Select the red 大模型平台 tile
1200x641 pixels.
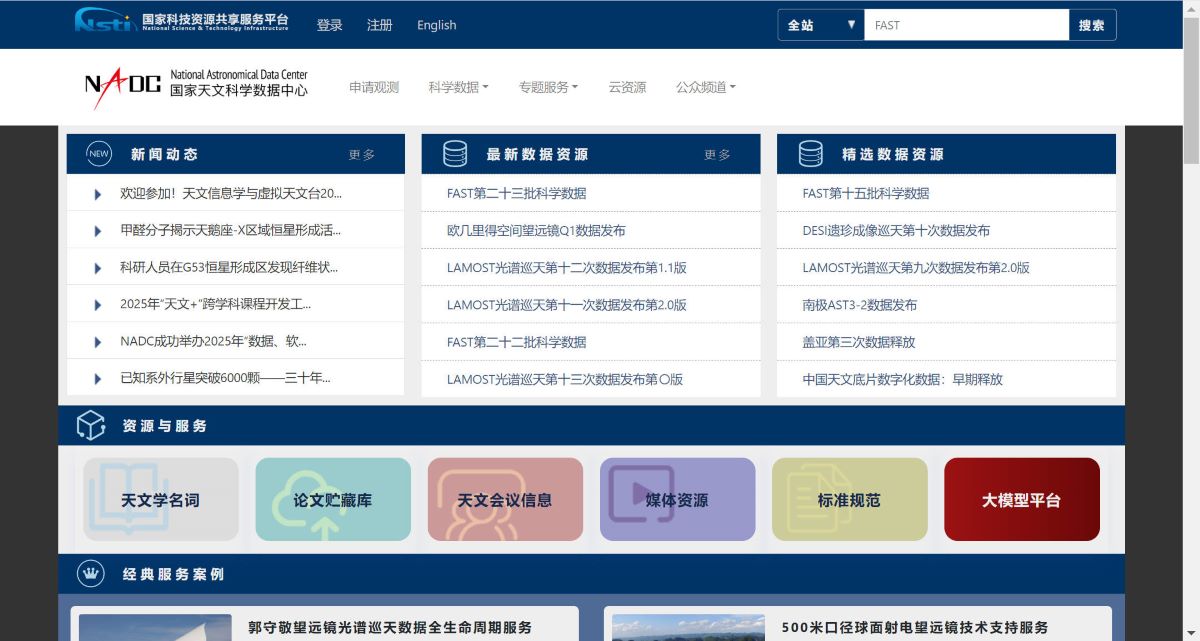[1021, 500]
